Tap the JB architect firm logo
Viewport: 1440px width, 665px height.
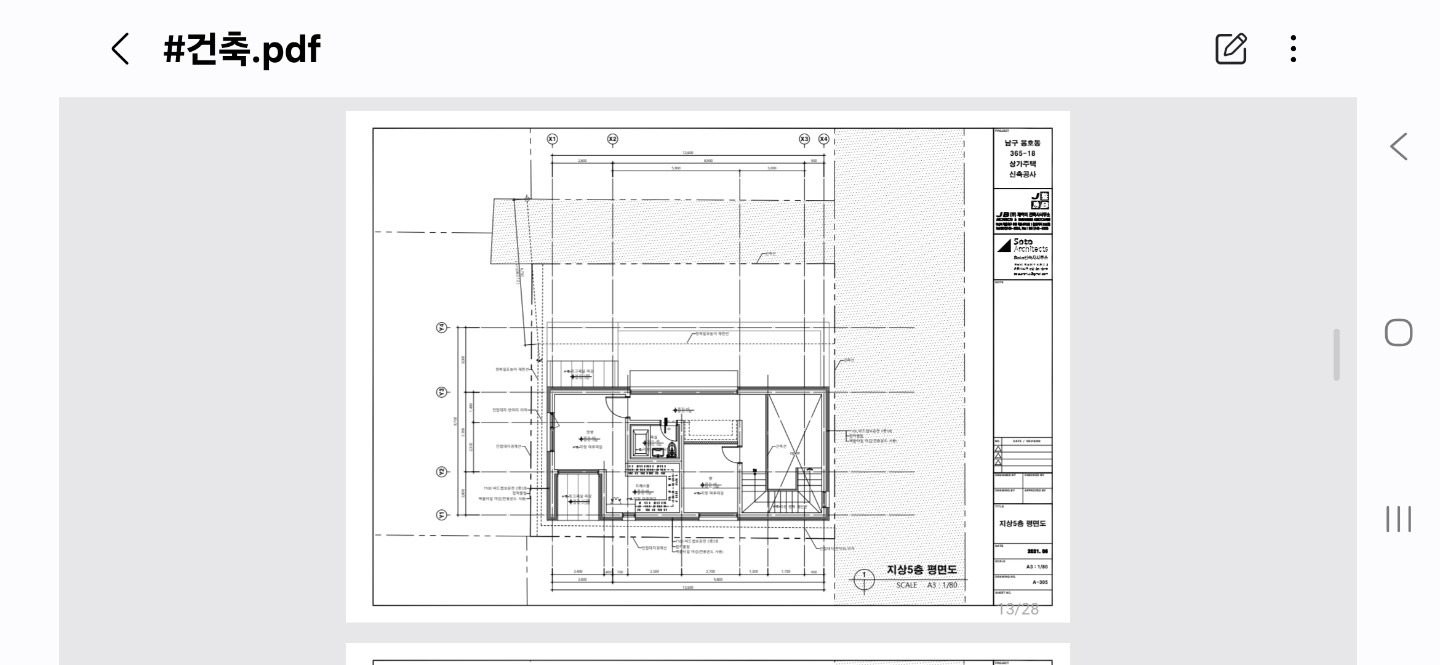tap(1024, 211)
